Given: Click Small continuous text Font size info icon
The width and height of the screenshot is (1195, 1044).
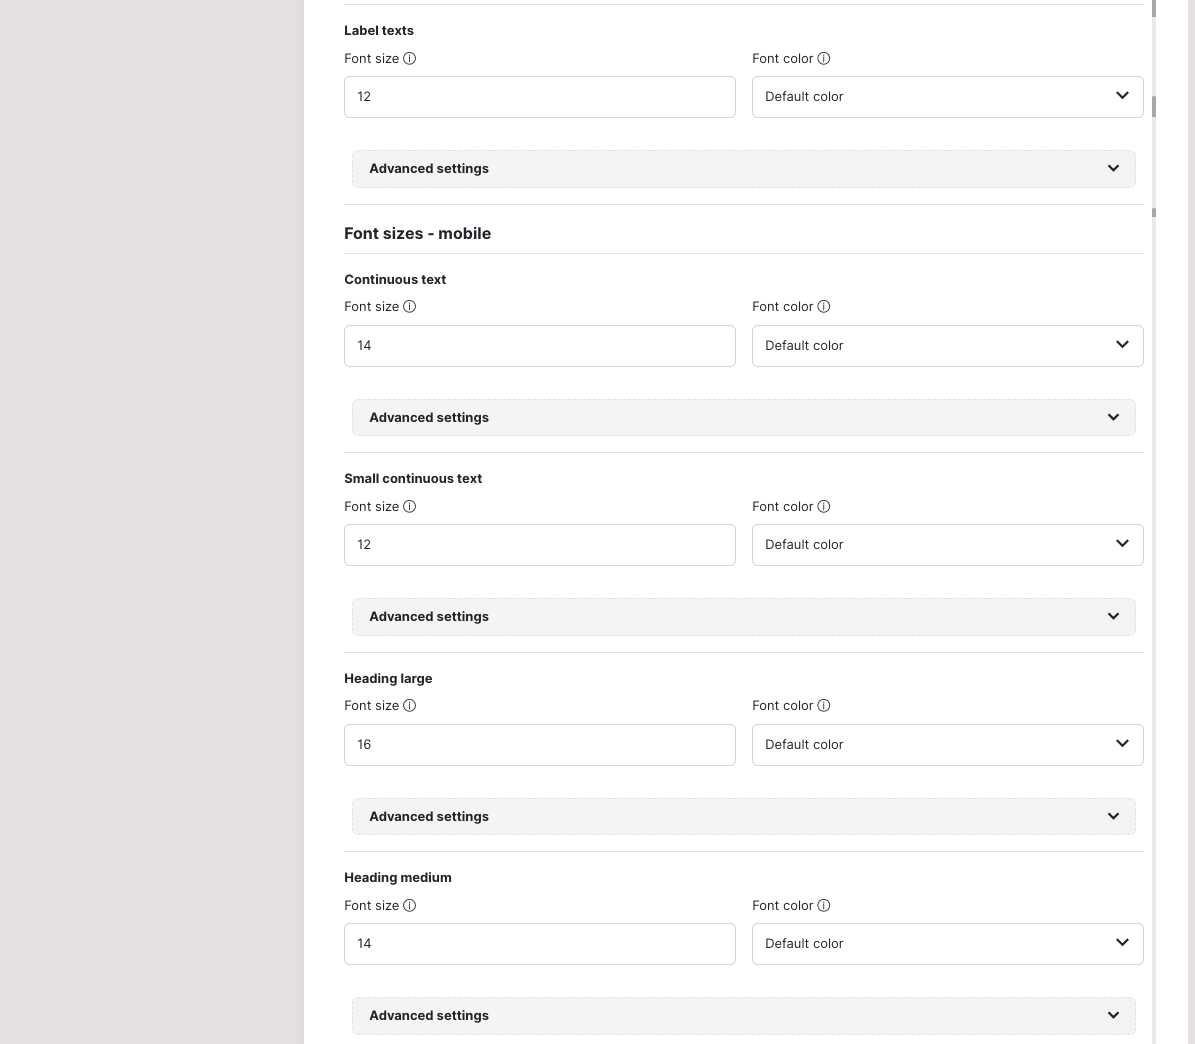Looking at the screenshot, I should coord(409,507).
